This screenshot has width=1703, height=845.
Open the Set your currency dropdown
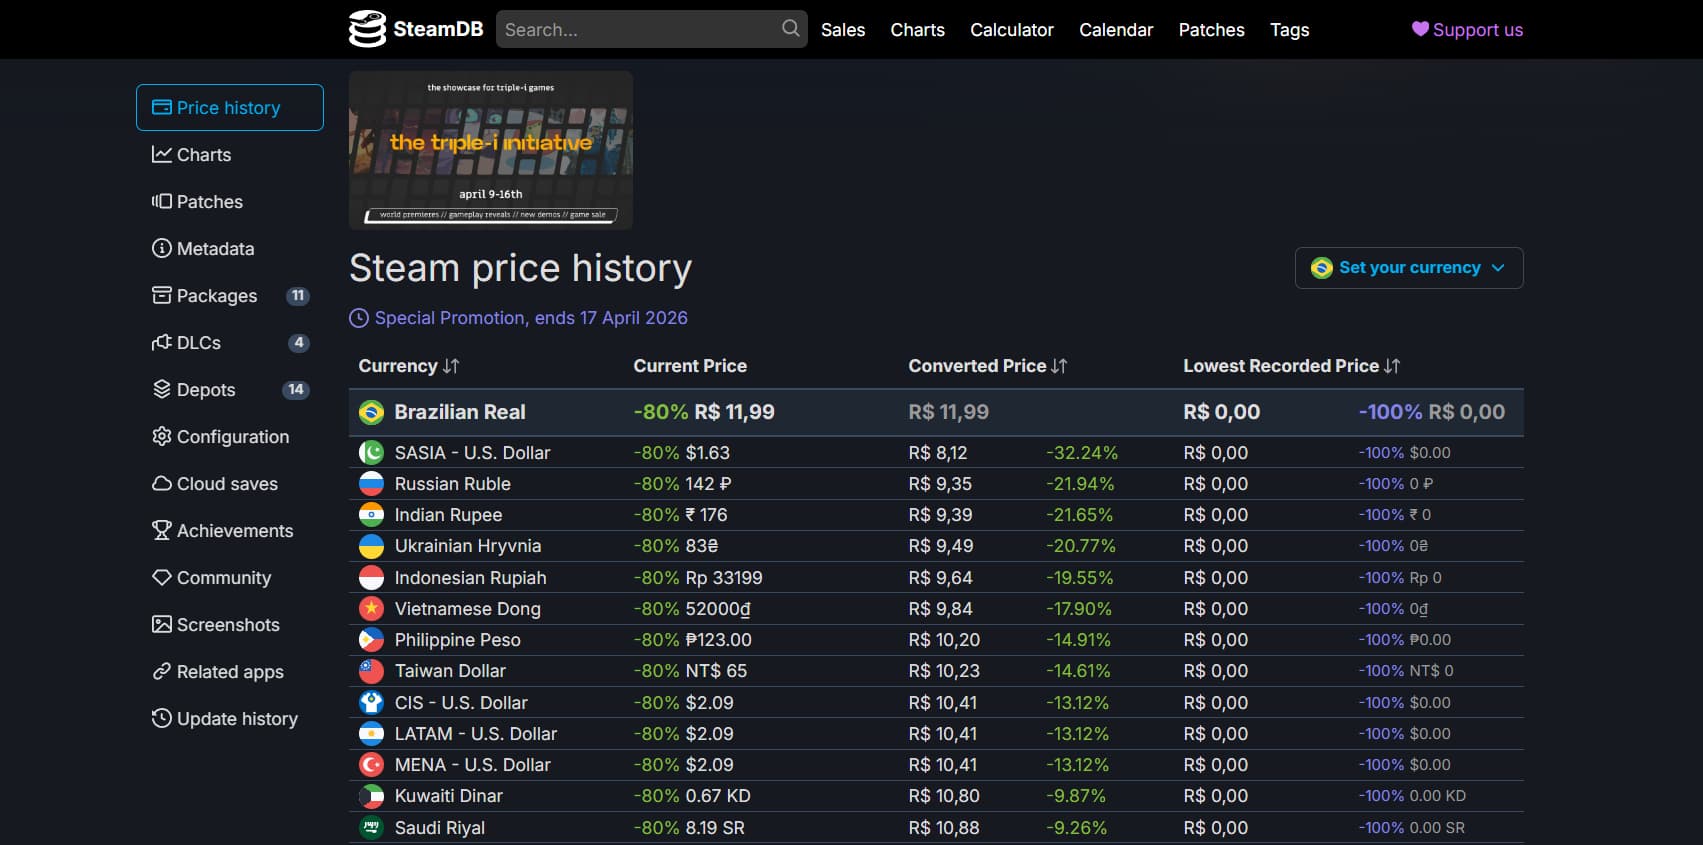click(1408, 268)
